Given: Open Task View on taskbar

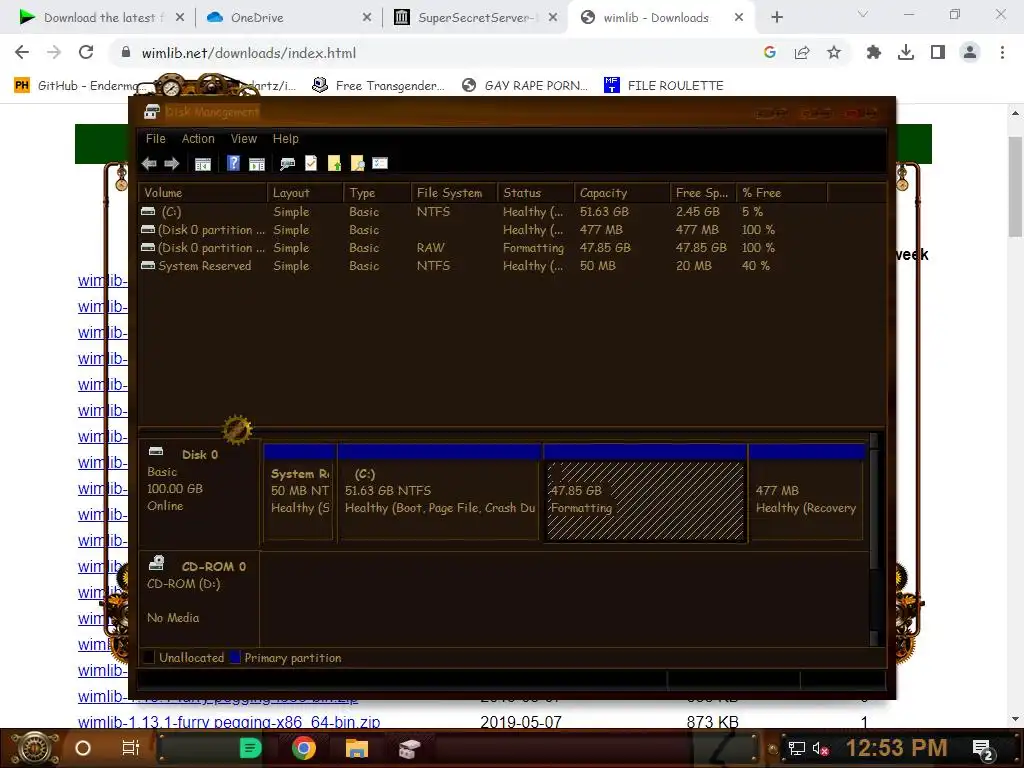Looking at the screenshot, I should point(131,748).
